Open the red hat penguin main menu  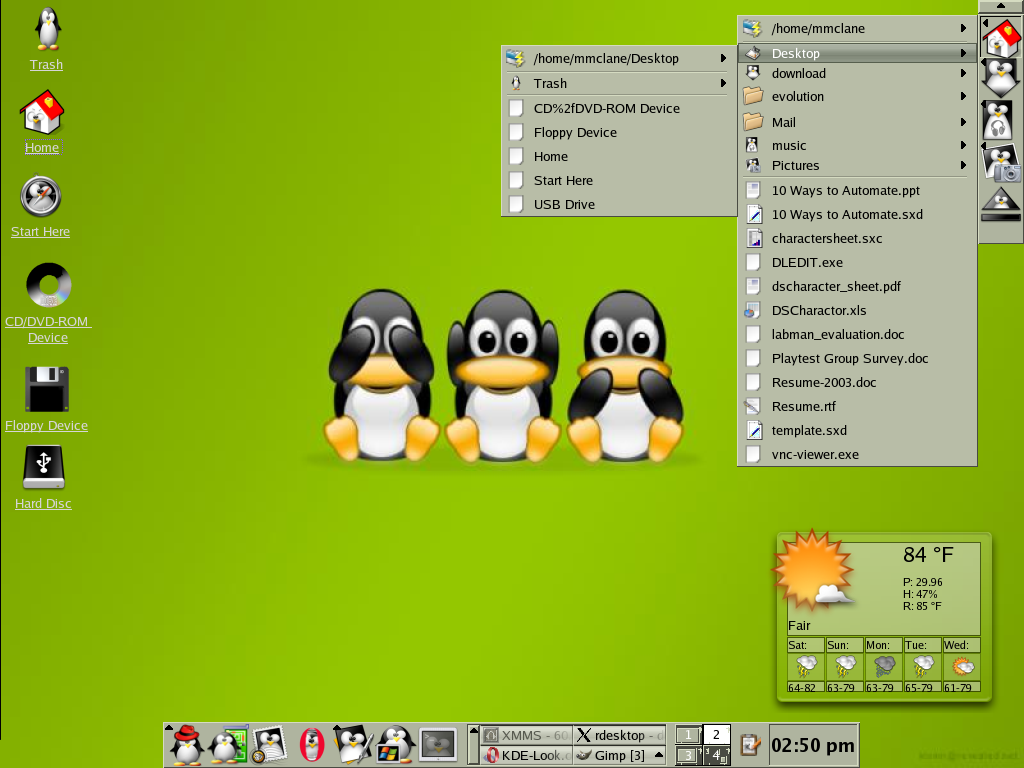click(x=186, y=744)
